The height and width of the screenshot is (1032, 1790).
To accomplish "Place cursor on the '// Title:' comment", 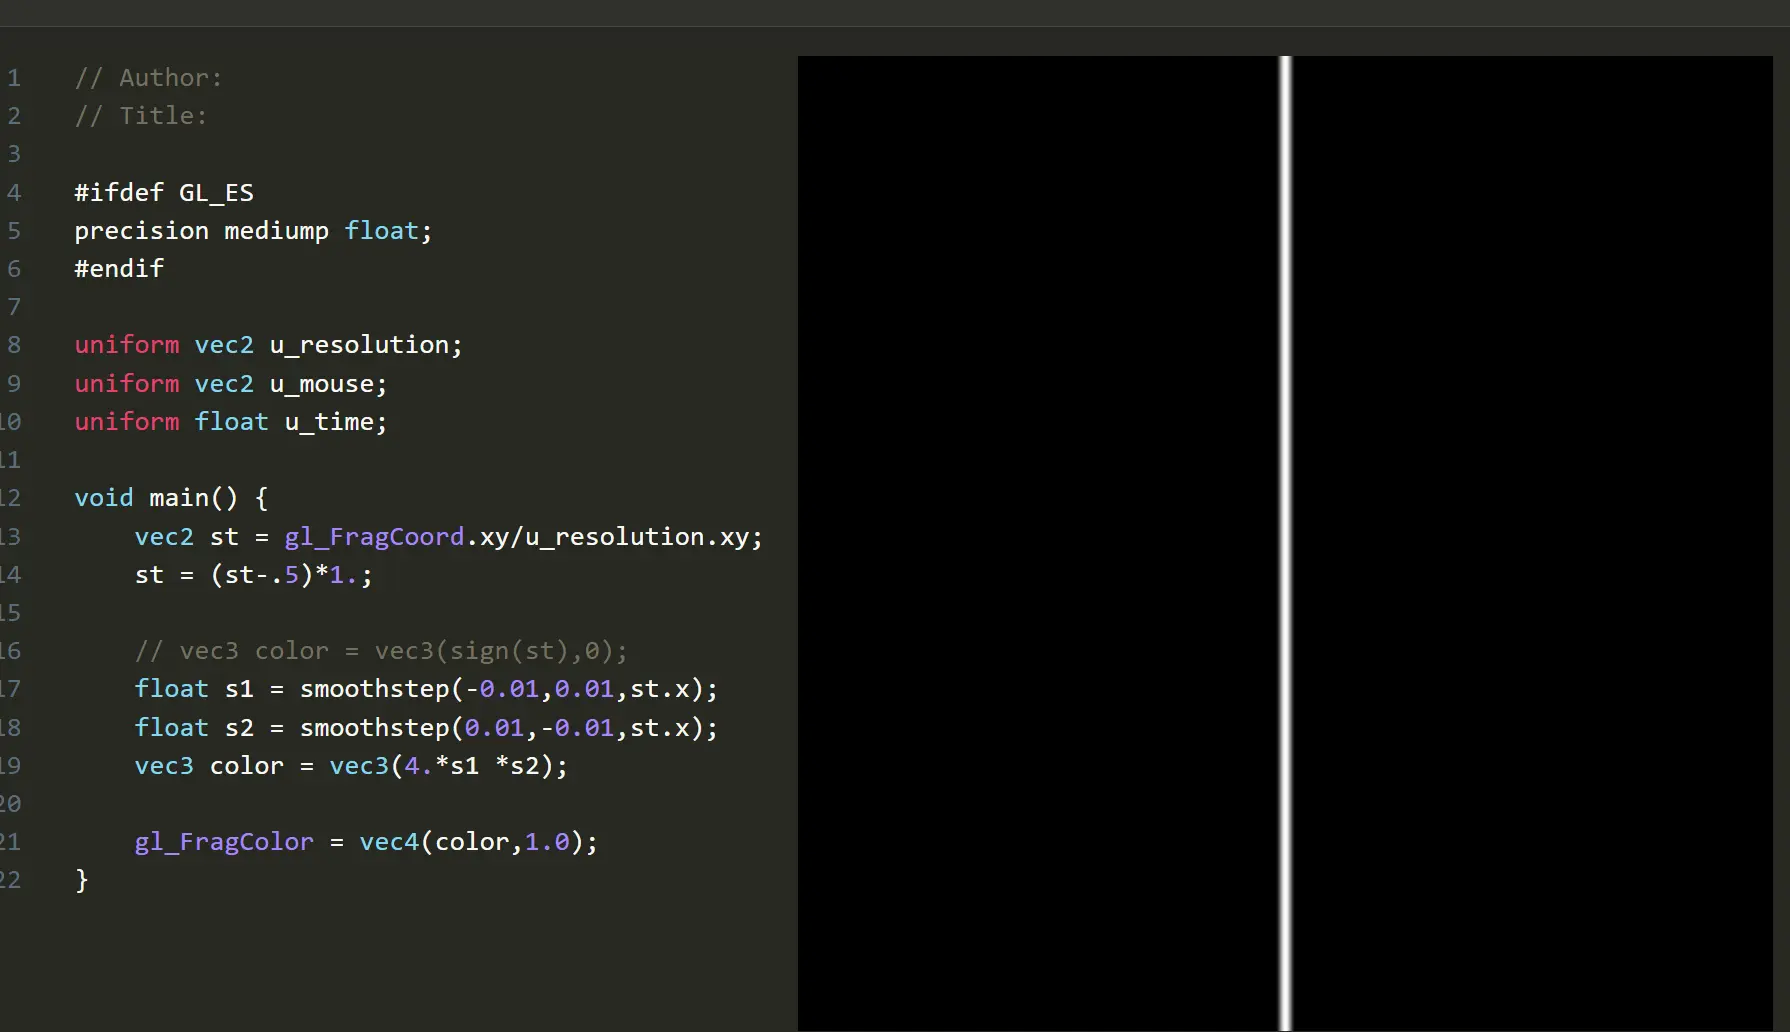I will 141,116.
